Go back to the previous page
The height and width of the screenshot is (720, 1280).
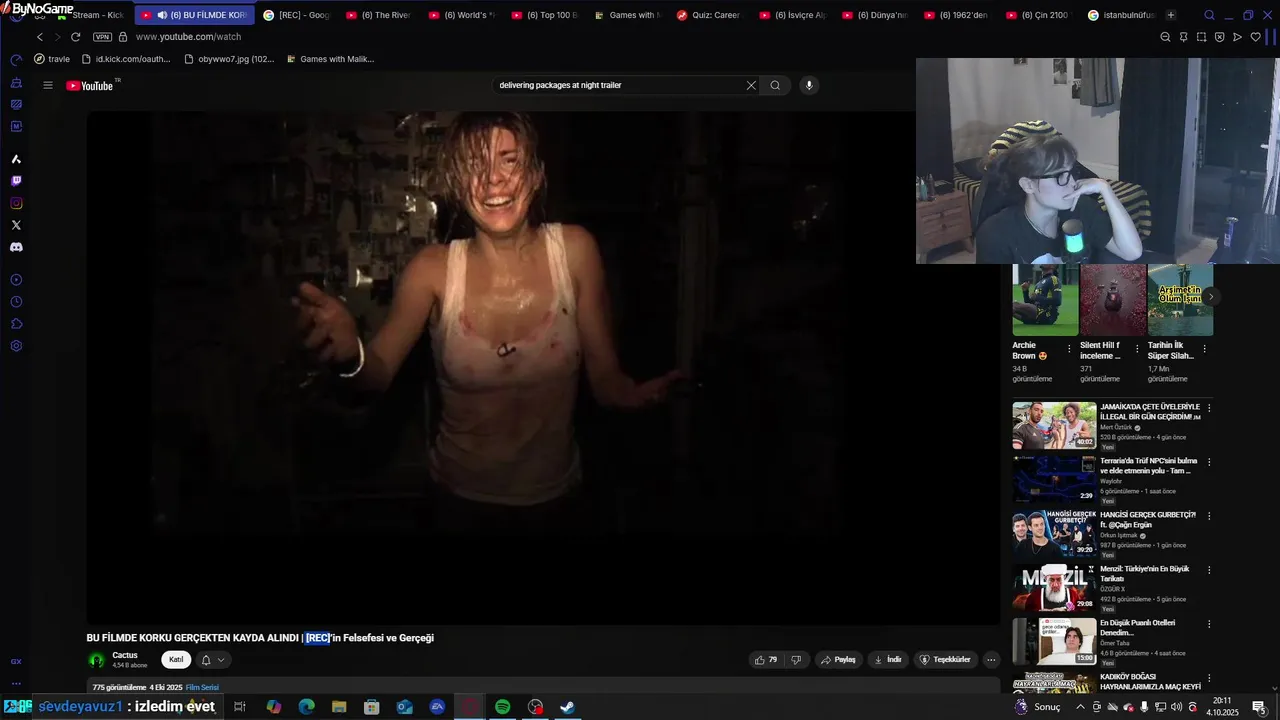click(40, 37)
